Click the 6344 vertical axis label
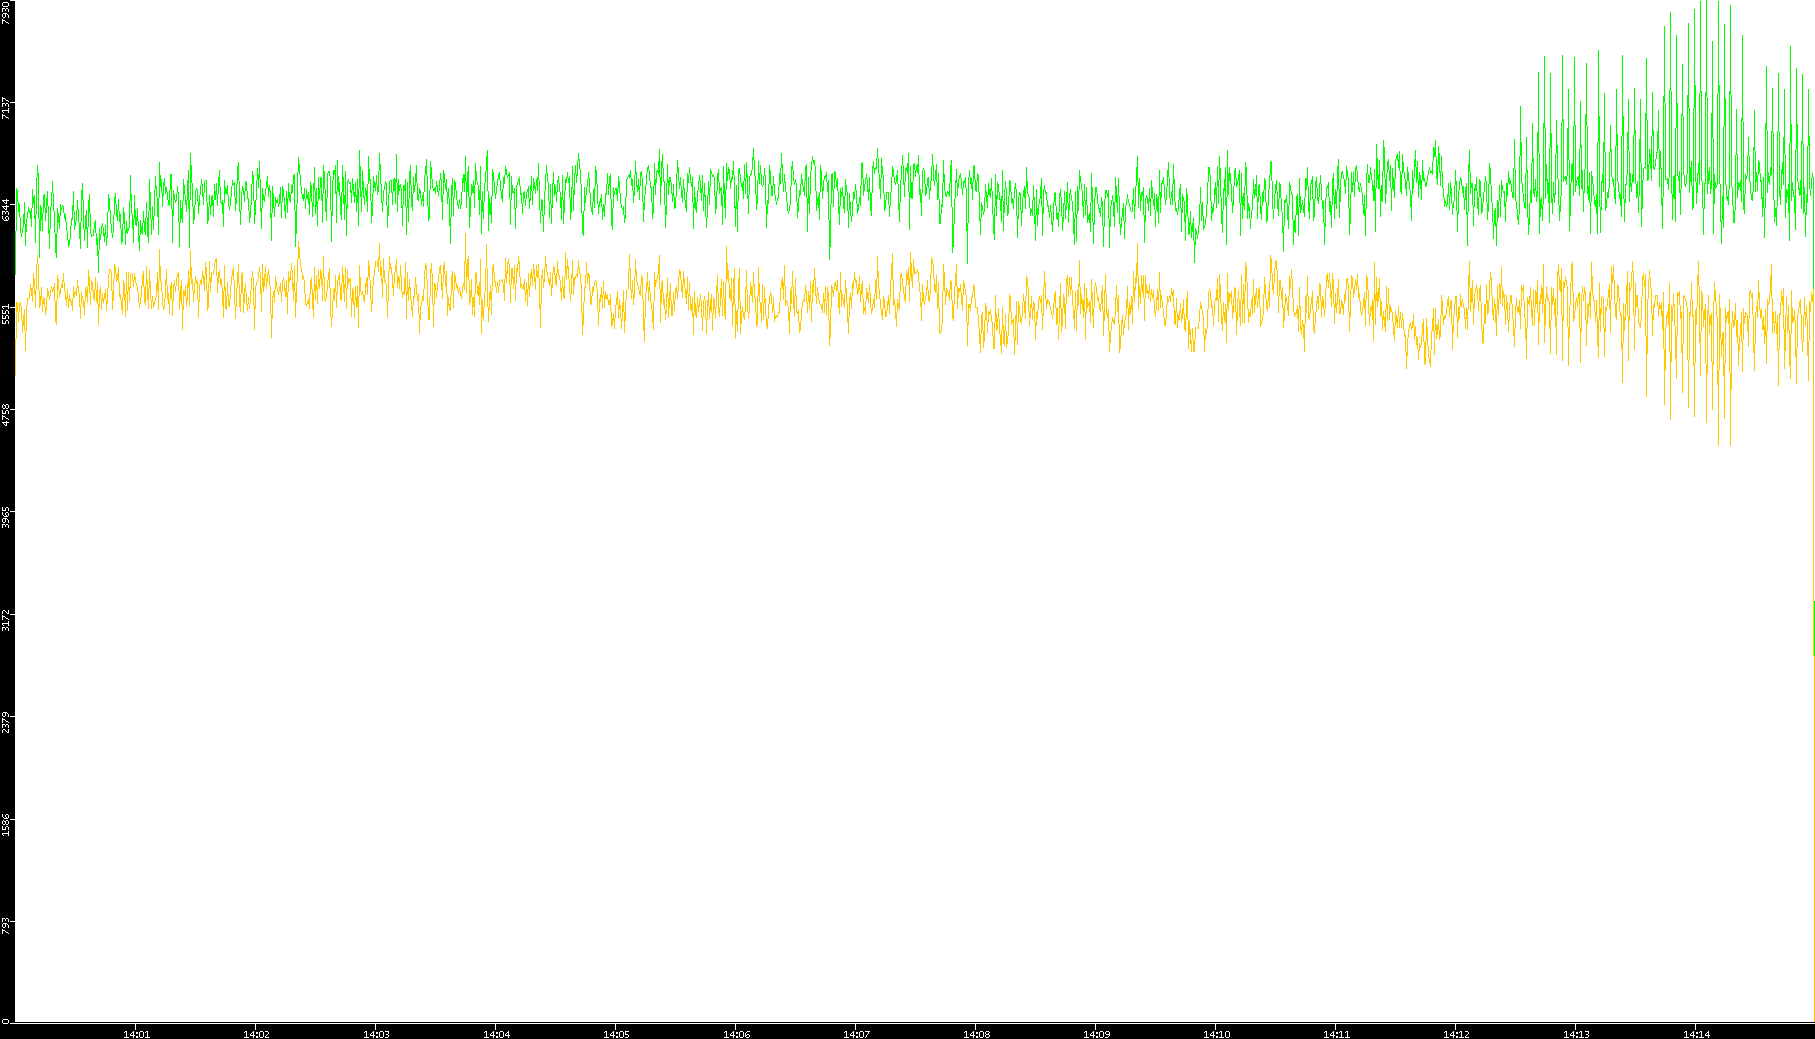 click(x=6, y=210)
